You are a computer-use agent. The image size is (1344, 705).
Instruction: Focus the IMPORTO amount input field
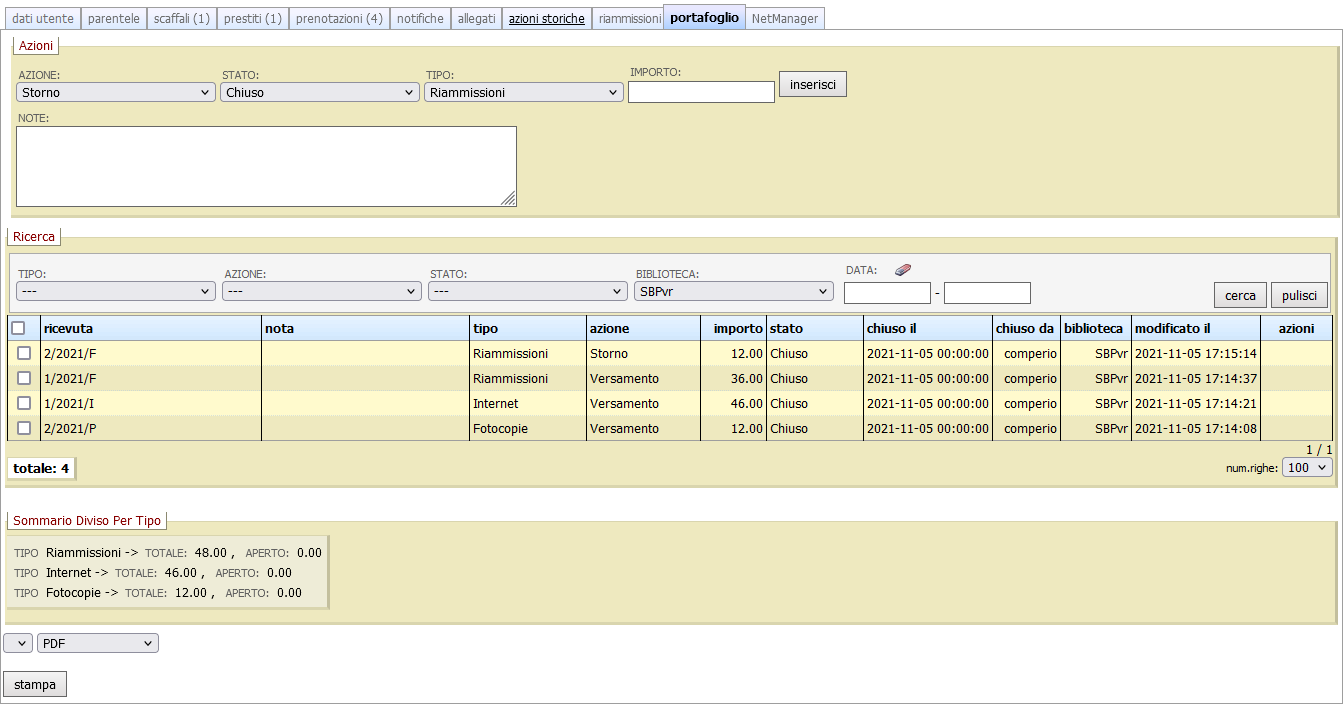[x=701, y=92]
